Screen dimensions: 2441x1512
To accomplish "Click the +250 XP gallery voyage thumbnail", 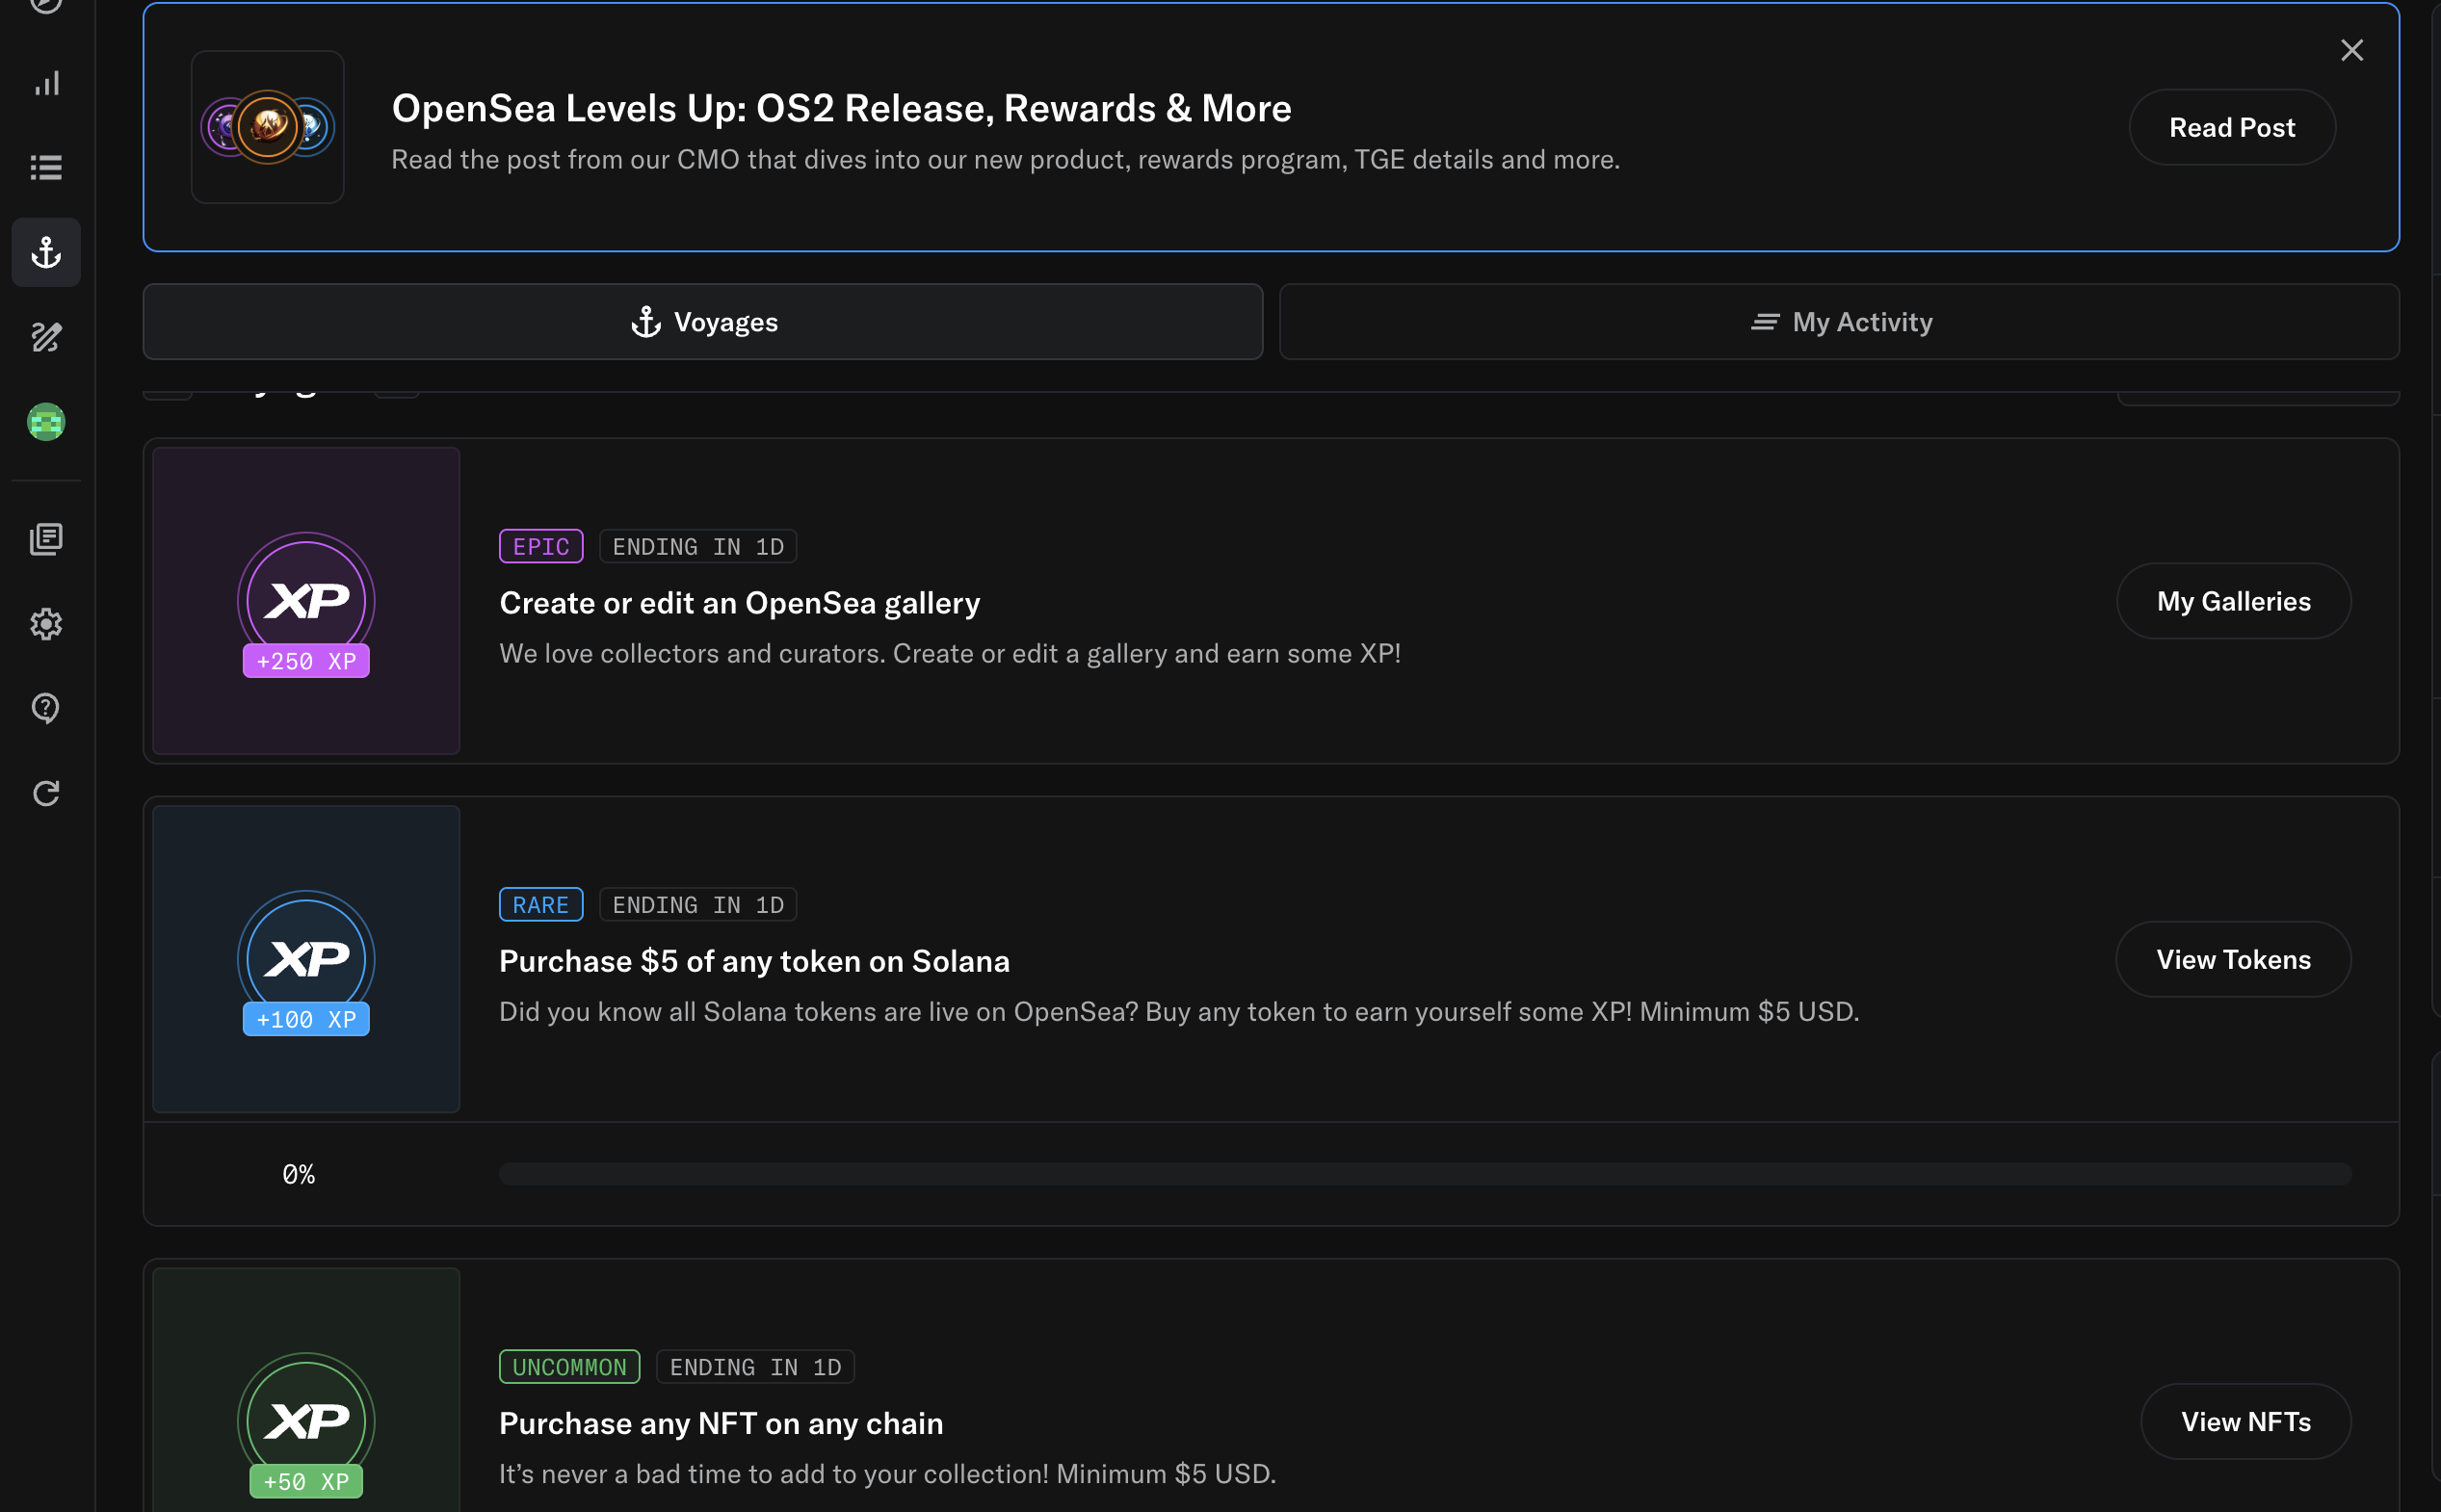I will coord(306,601).
